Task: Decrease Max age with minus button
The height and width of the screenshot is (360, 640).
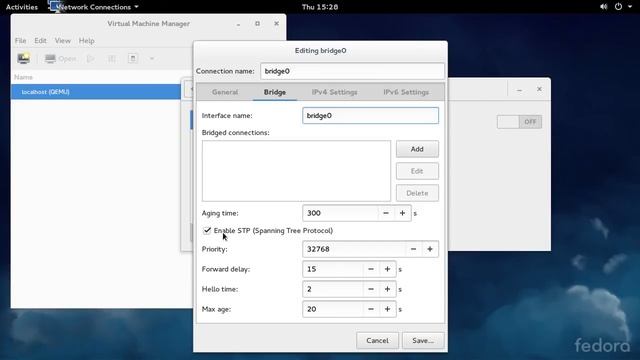Action: tap(371, 309)
